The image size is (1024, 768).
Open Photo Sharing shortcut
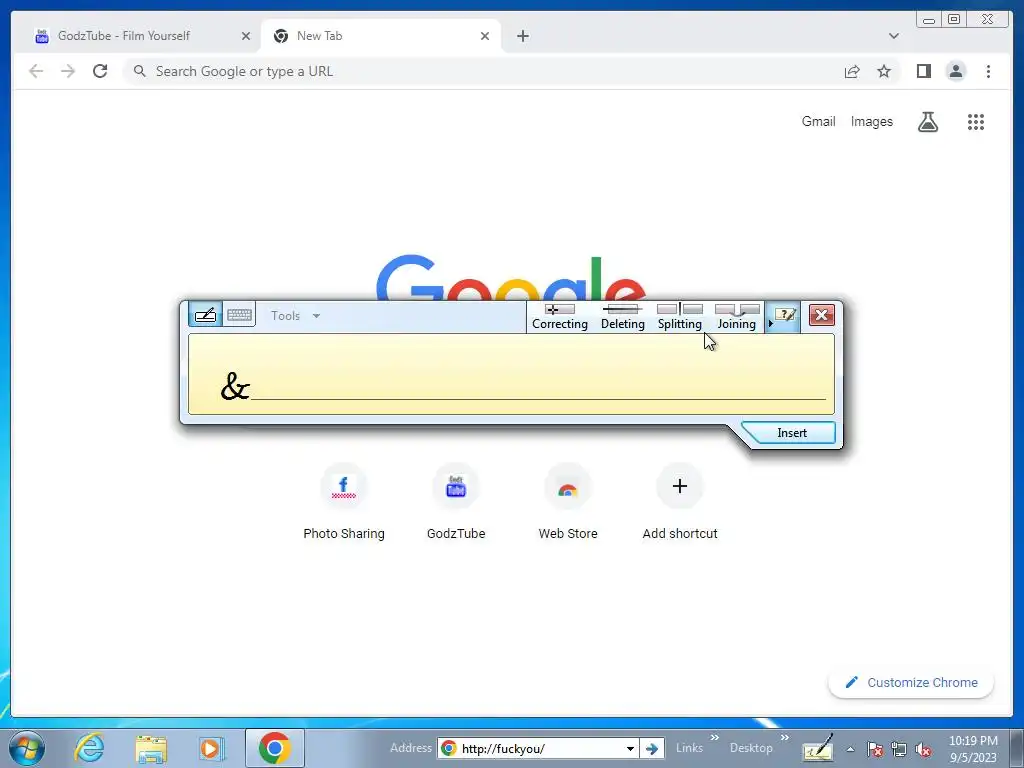[x=344, y=502]
